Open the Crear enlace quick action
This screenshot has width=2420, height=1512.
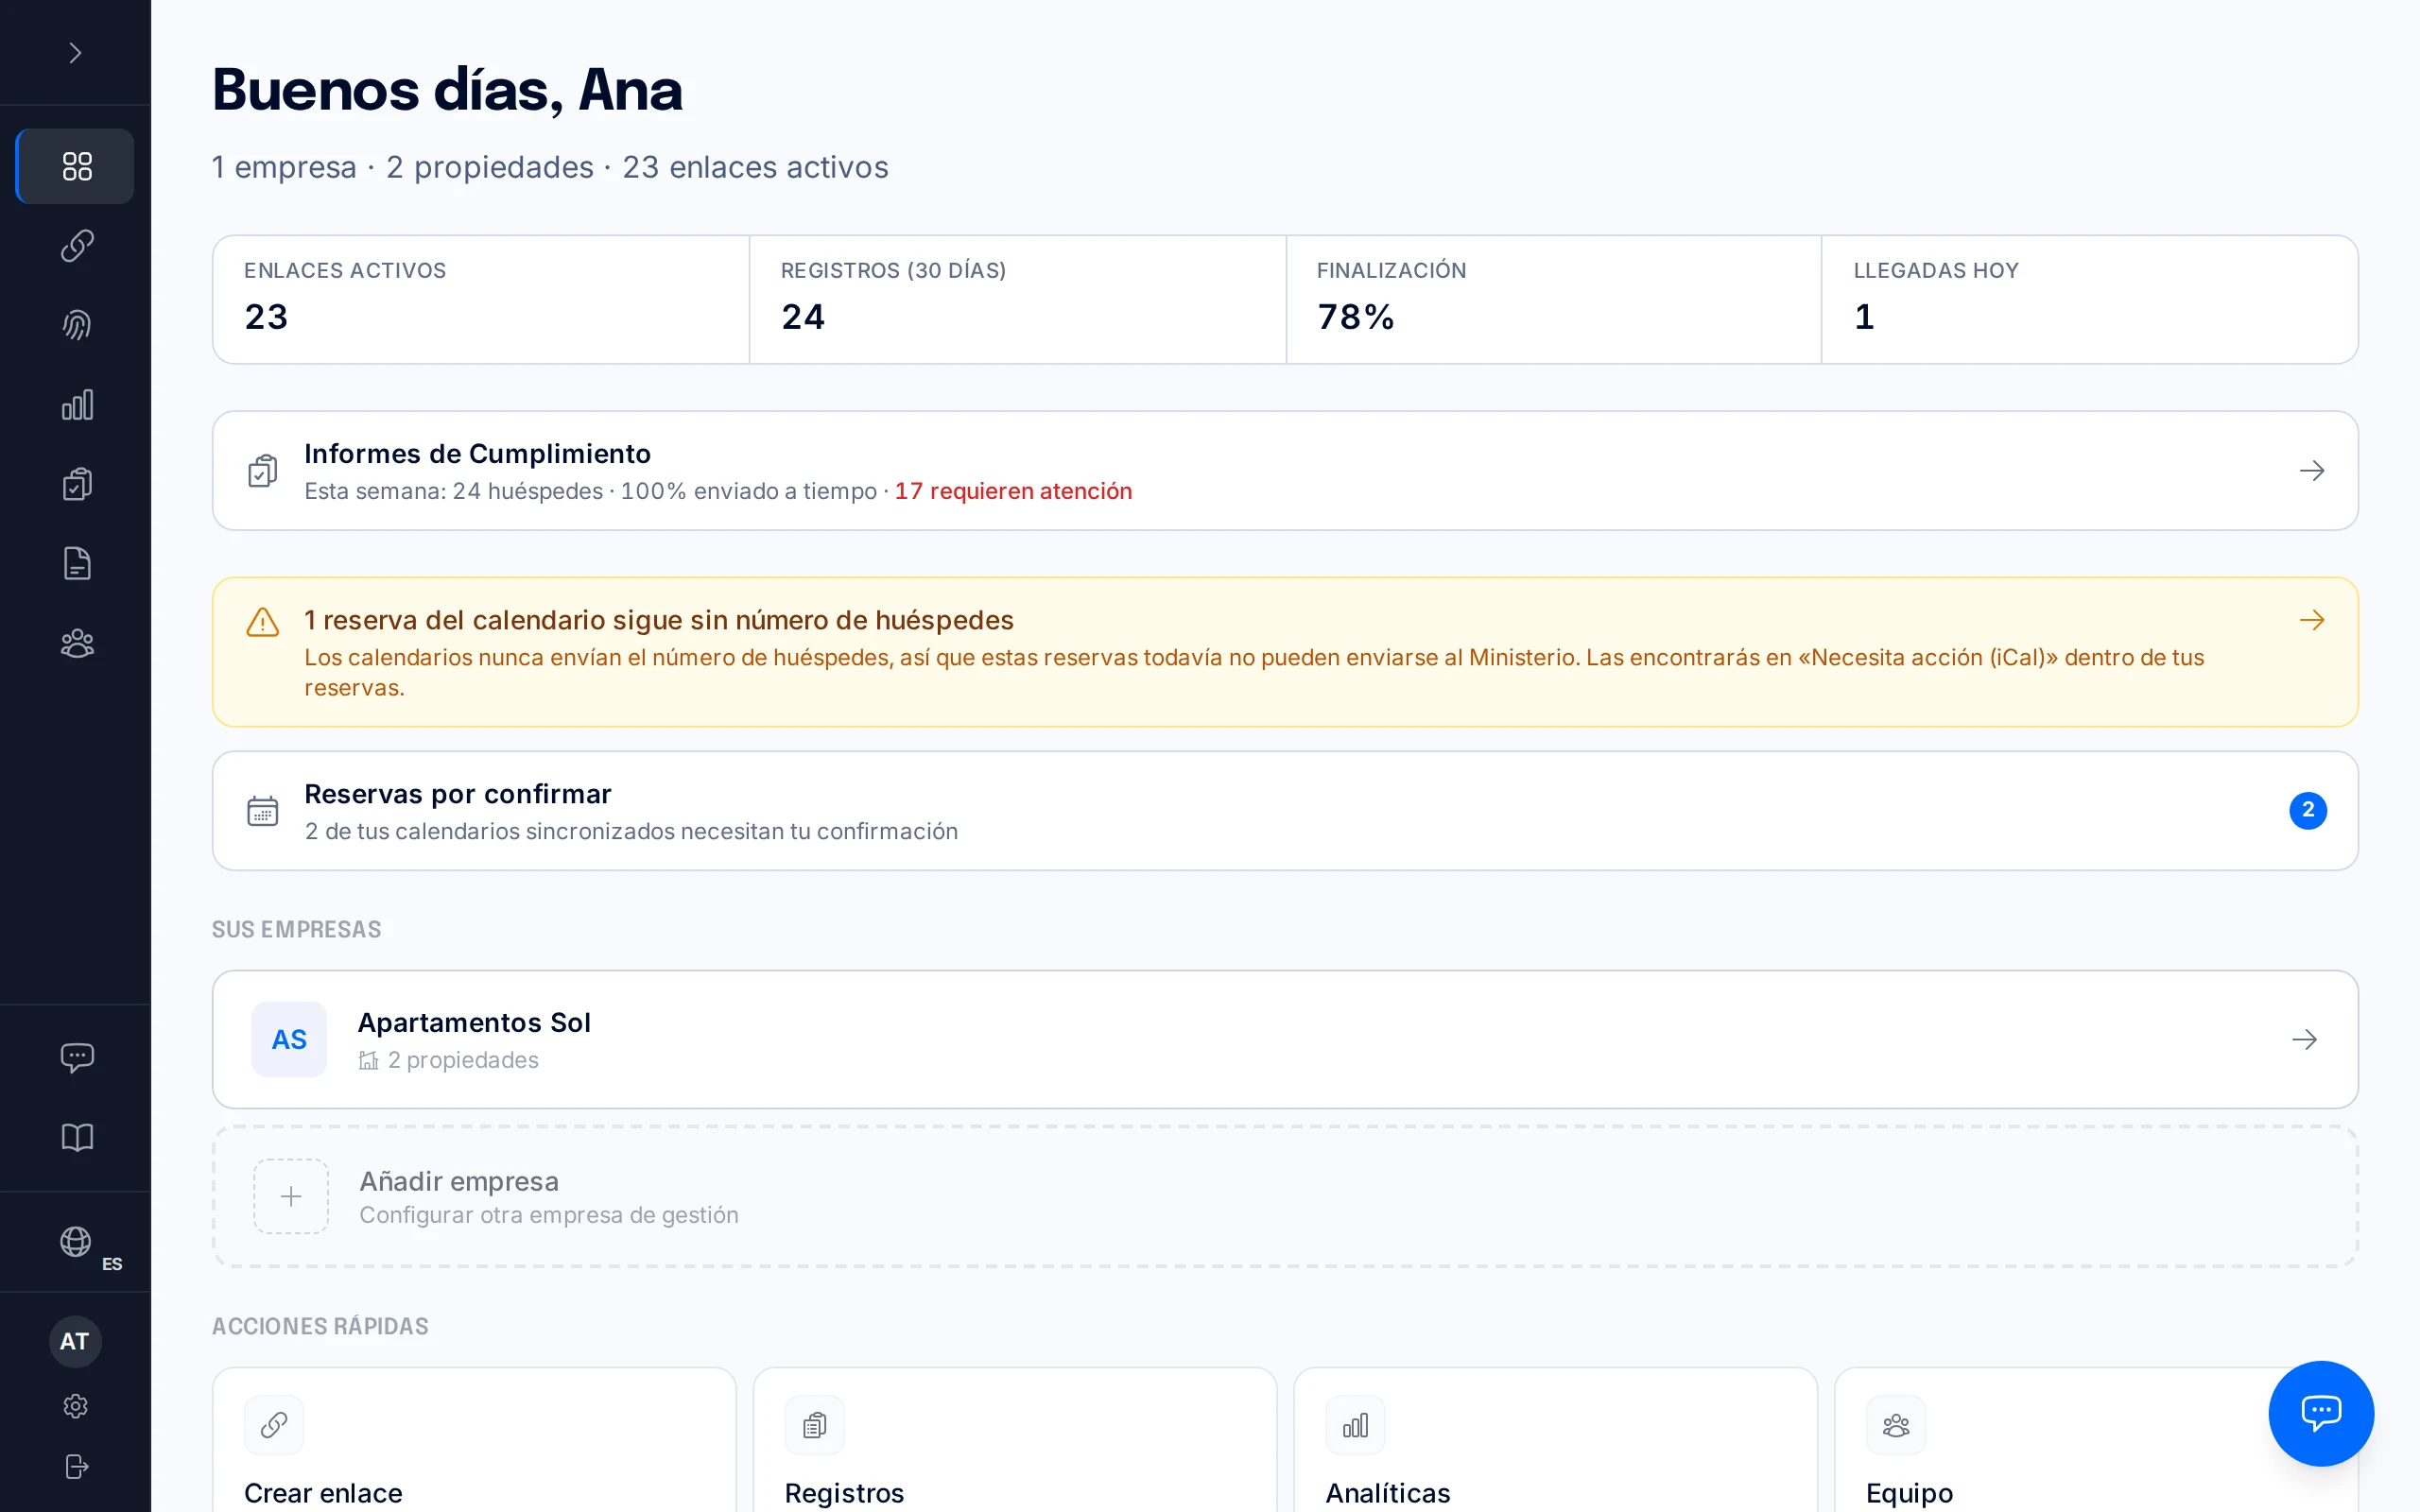(474, 1440)
